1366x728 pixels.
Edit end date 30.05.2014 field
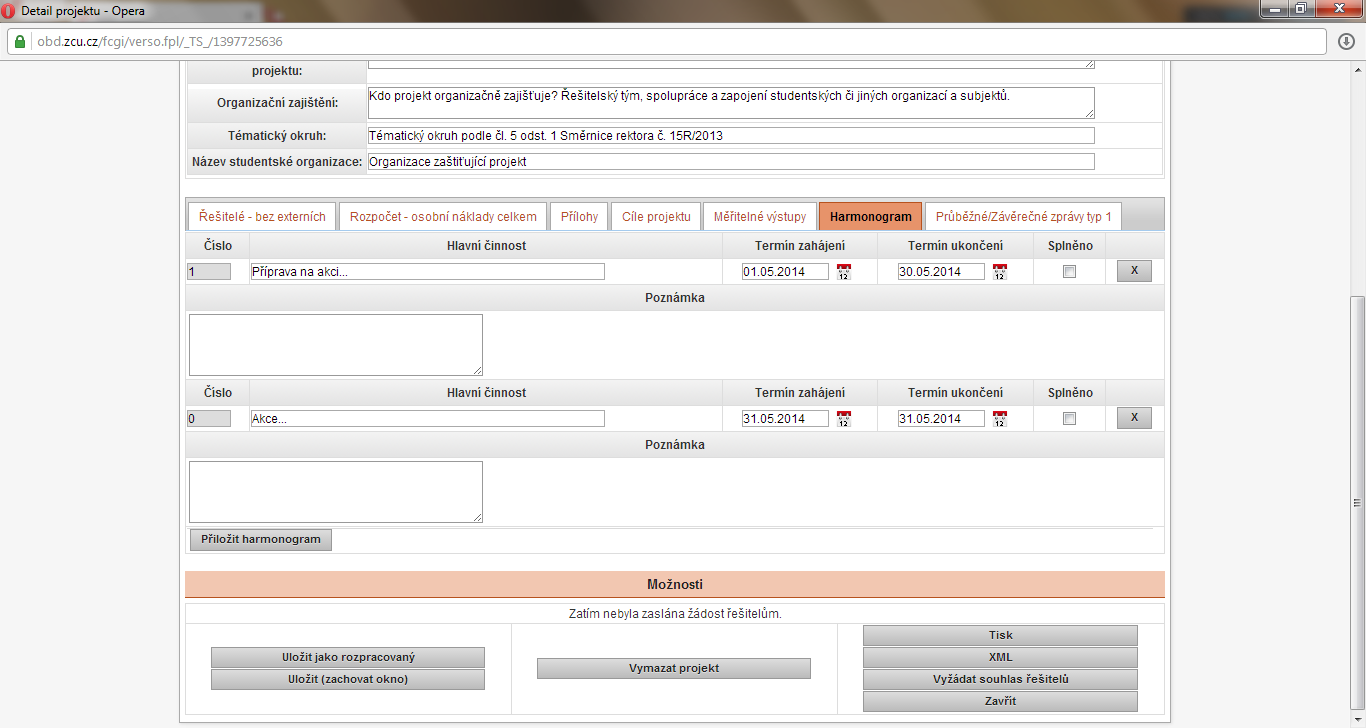(941, 271)
